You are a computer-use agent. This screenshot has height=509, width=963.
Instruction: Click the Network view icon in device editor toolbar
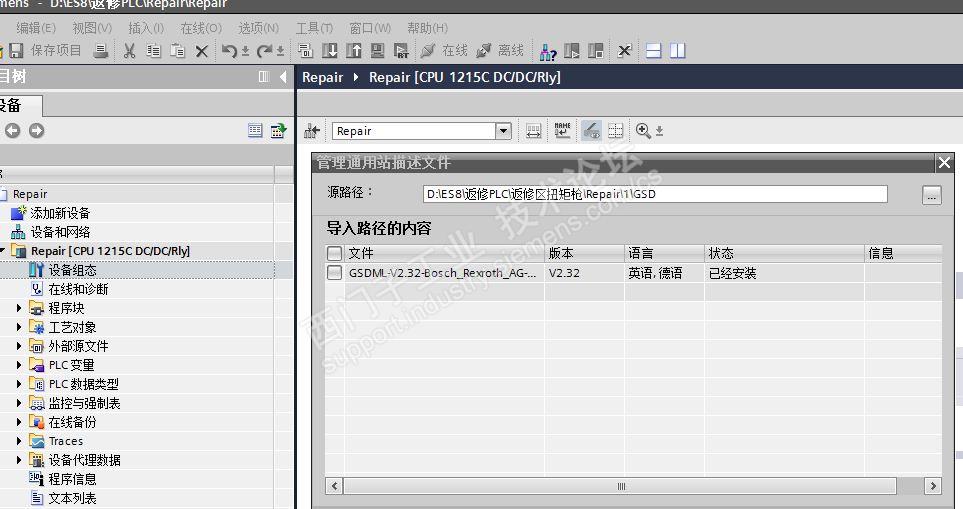311,131
